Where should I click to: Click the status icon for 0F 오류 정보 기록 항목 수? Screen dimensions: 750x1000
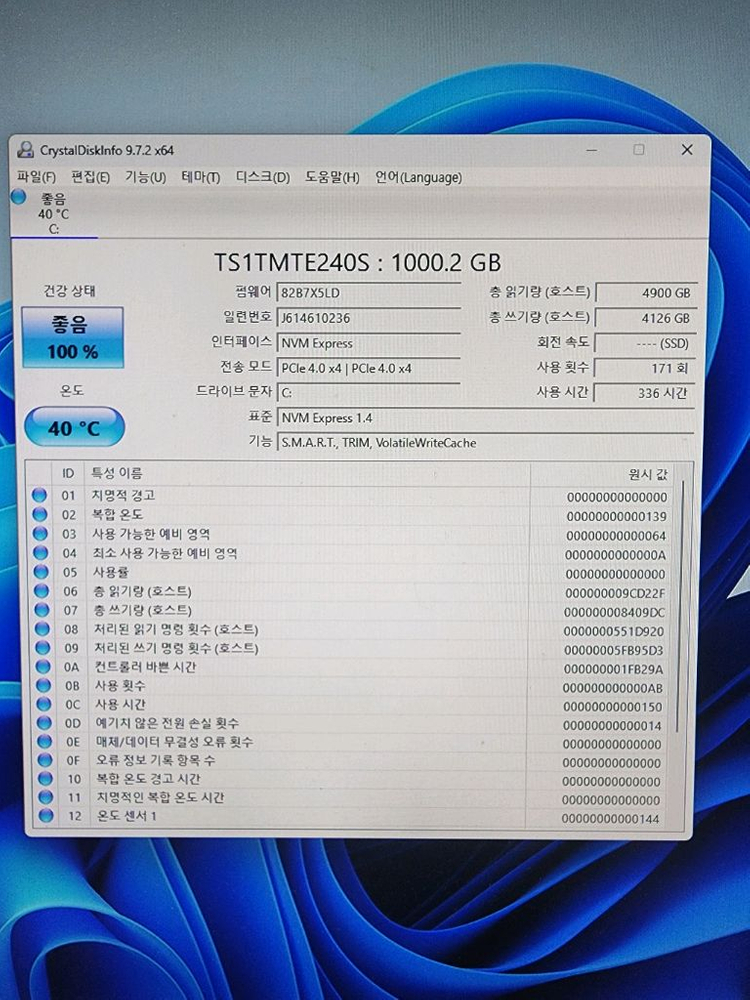pyautogui.click(x=45, y=760)
